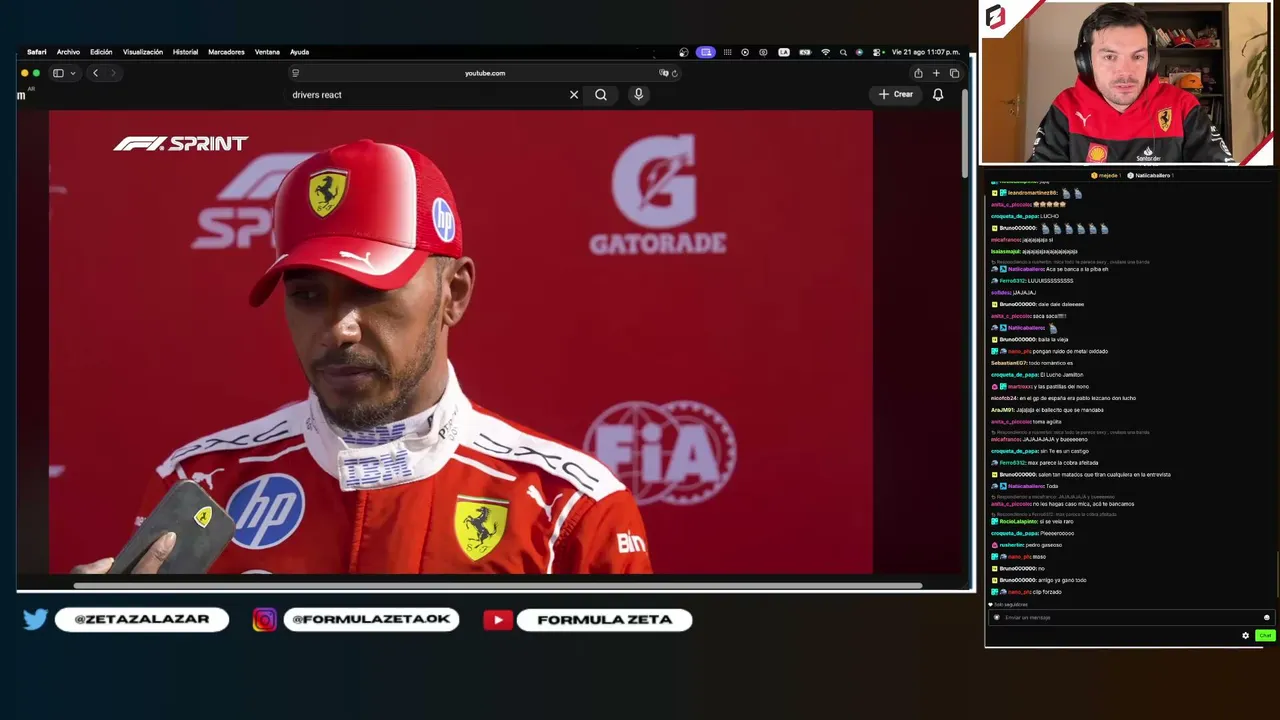Open the Ayuda menu
The image size is (1280, 720).
(299, 52)
